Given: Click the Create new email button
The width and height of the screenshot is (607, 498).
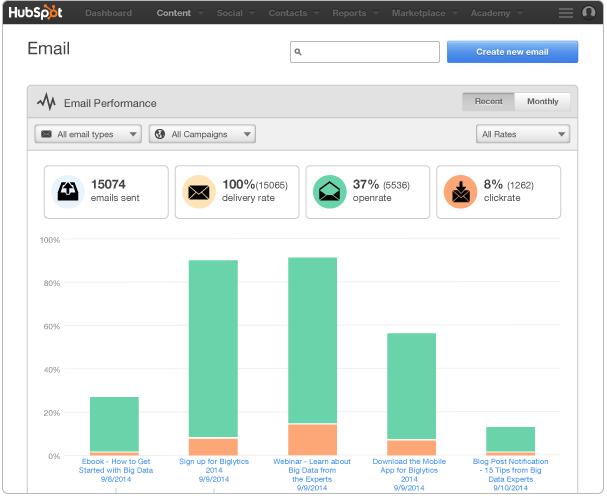Looking at the screenshot, I should point(512,52).
